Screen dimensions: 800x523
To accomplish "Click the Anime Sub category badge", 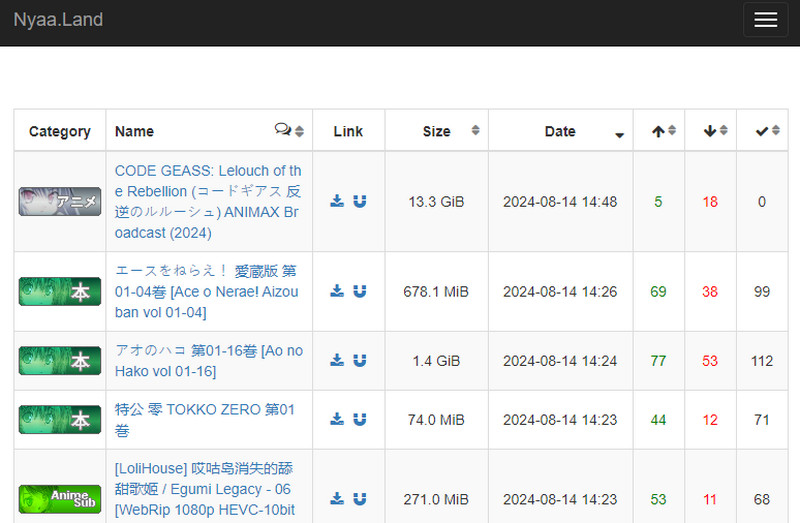I will [x=60, y=498].
